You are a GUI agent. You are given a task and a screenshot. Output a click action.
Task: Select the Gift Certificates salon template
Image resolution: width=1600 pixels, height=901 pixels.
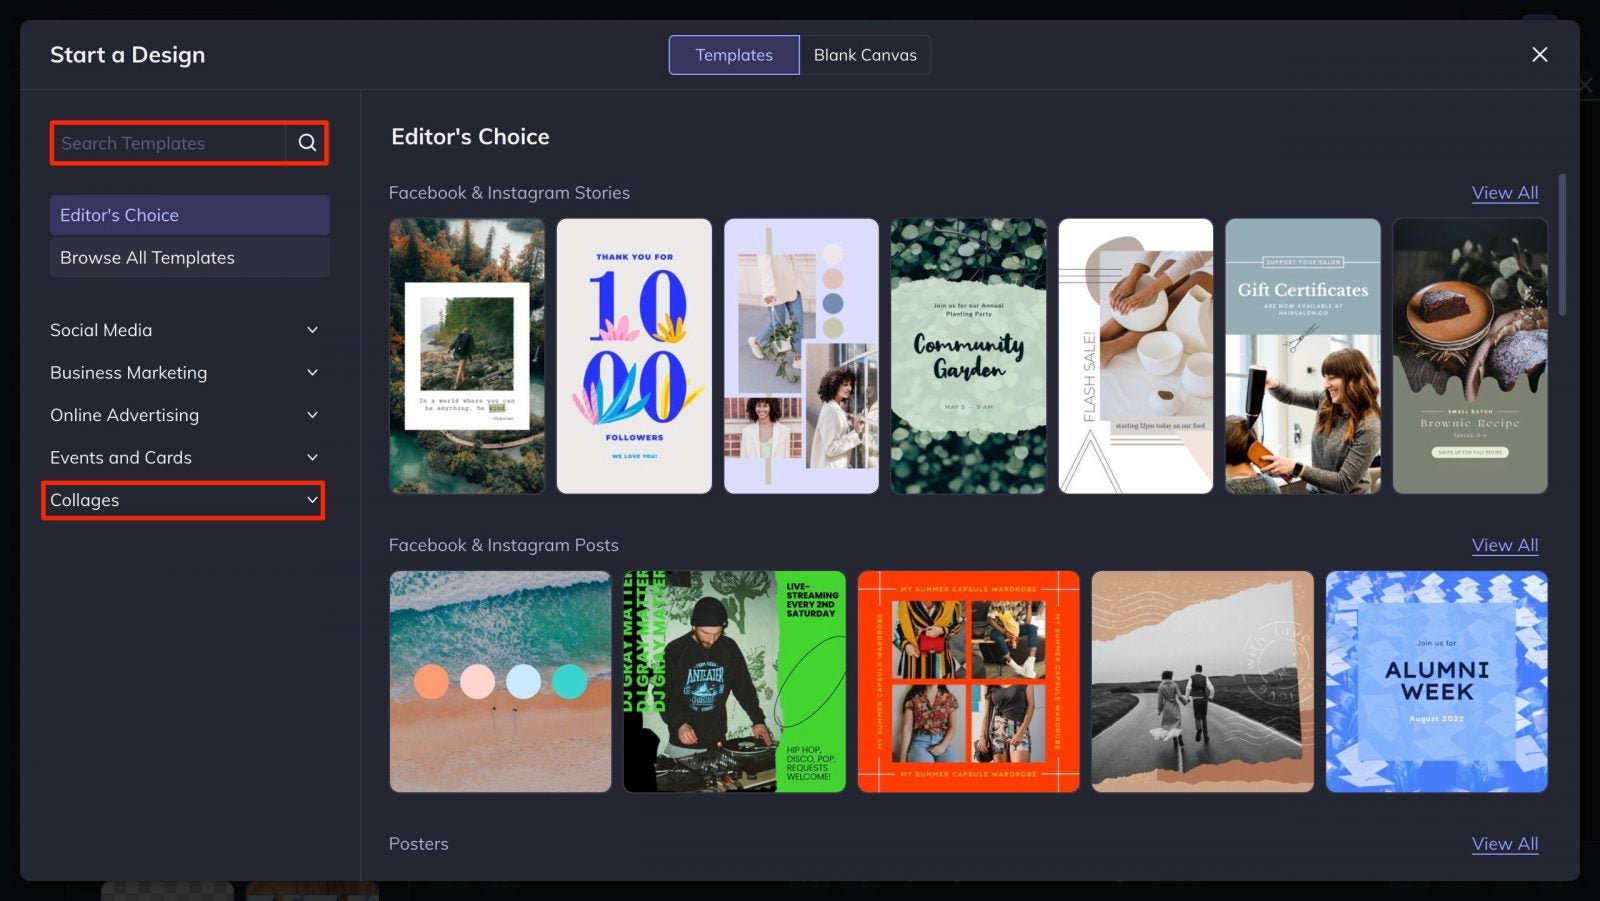1303,356
